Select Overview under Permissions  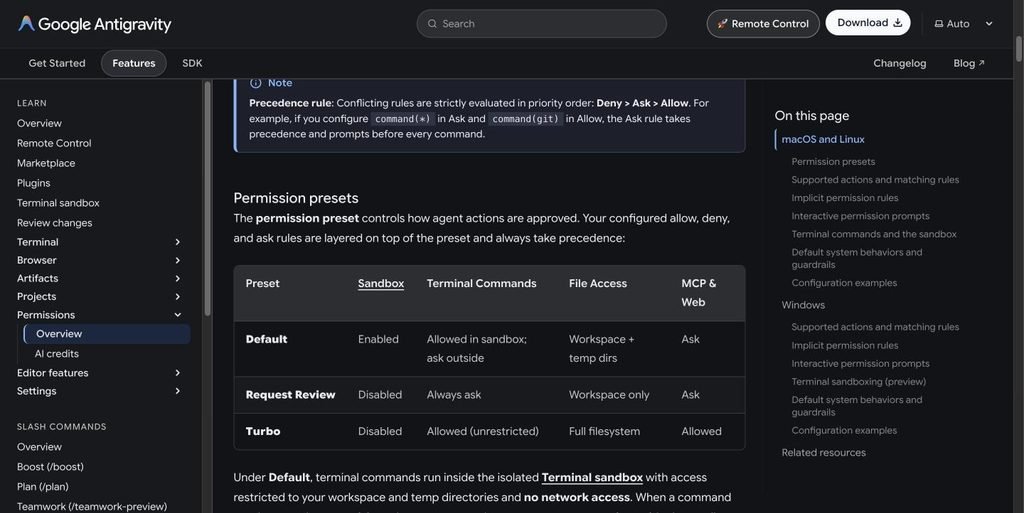(107, 334)
